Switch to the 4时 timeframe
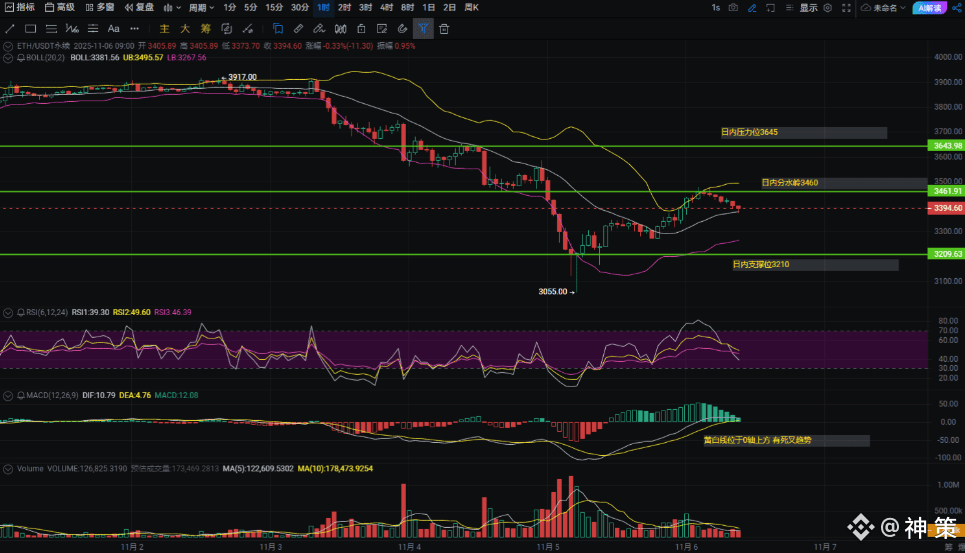 [x=386, y=8]
